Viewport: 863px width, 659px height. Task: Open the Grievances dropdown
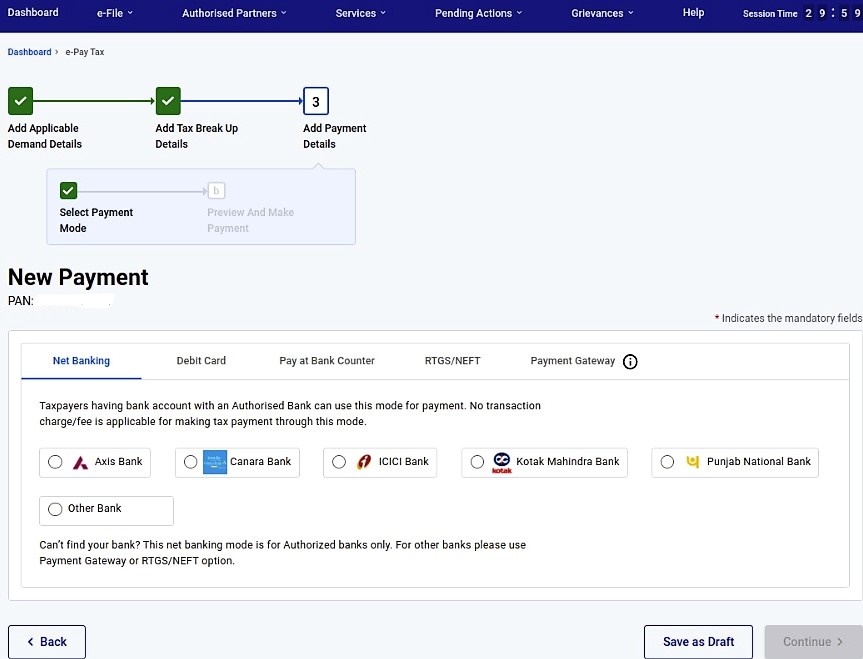(x=601, y=13)
